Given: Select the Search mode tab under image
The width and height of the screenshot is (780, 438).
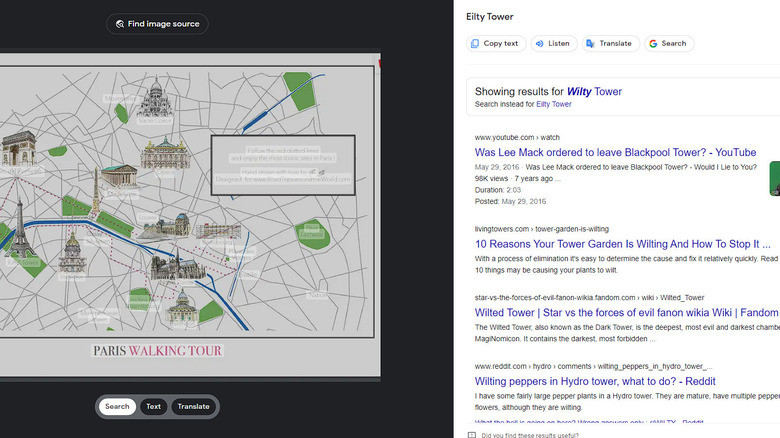Looking at the screenshot, I should (117, 406).
